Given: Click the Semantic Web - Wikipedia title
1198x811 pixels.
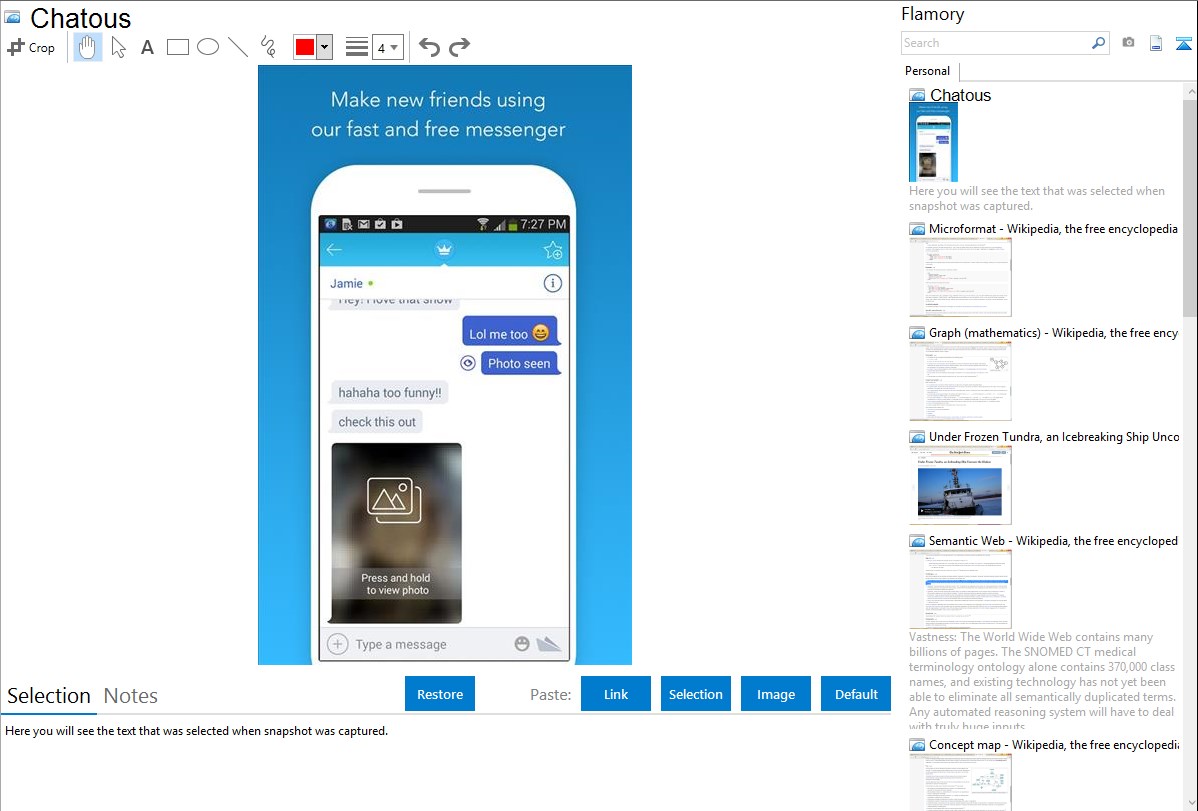Looking at the screenshot, I should [1053, 540].
